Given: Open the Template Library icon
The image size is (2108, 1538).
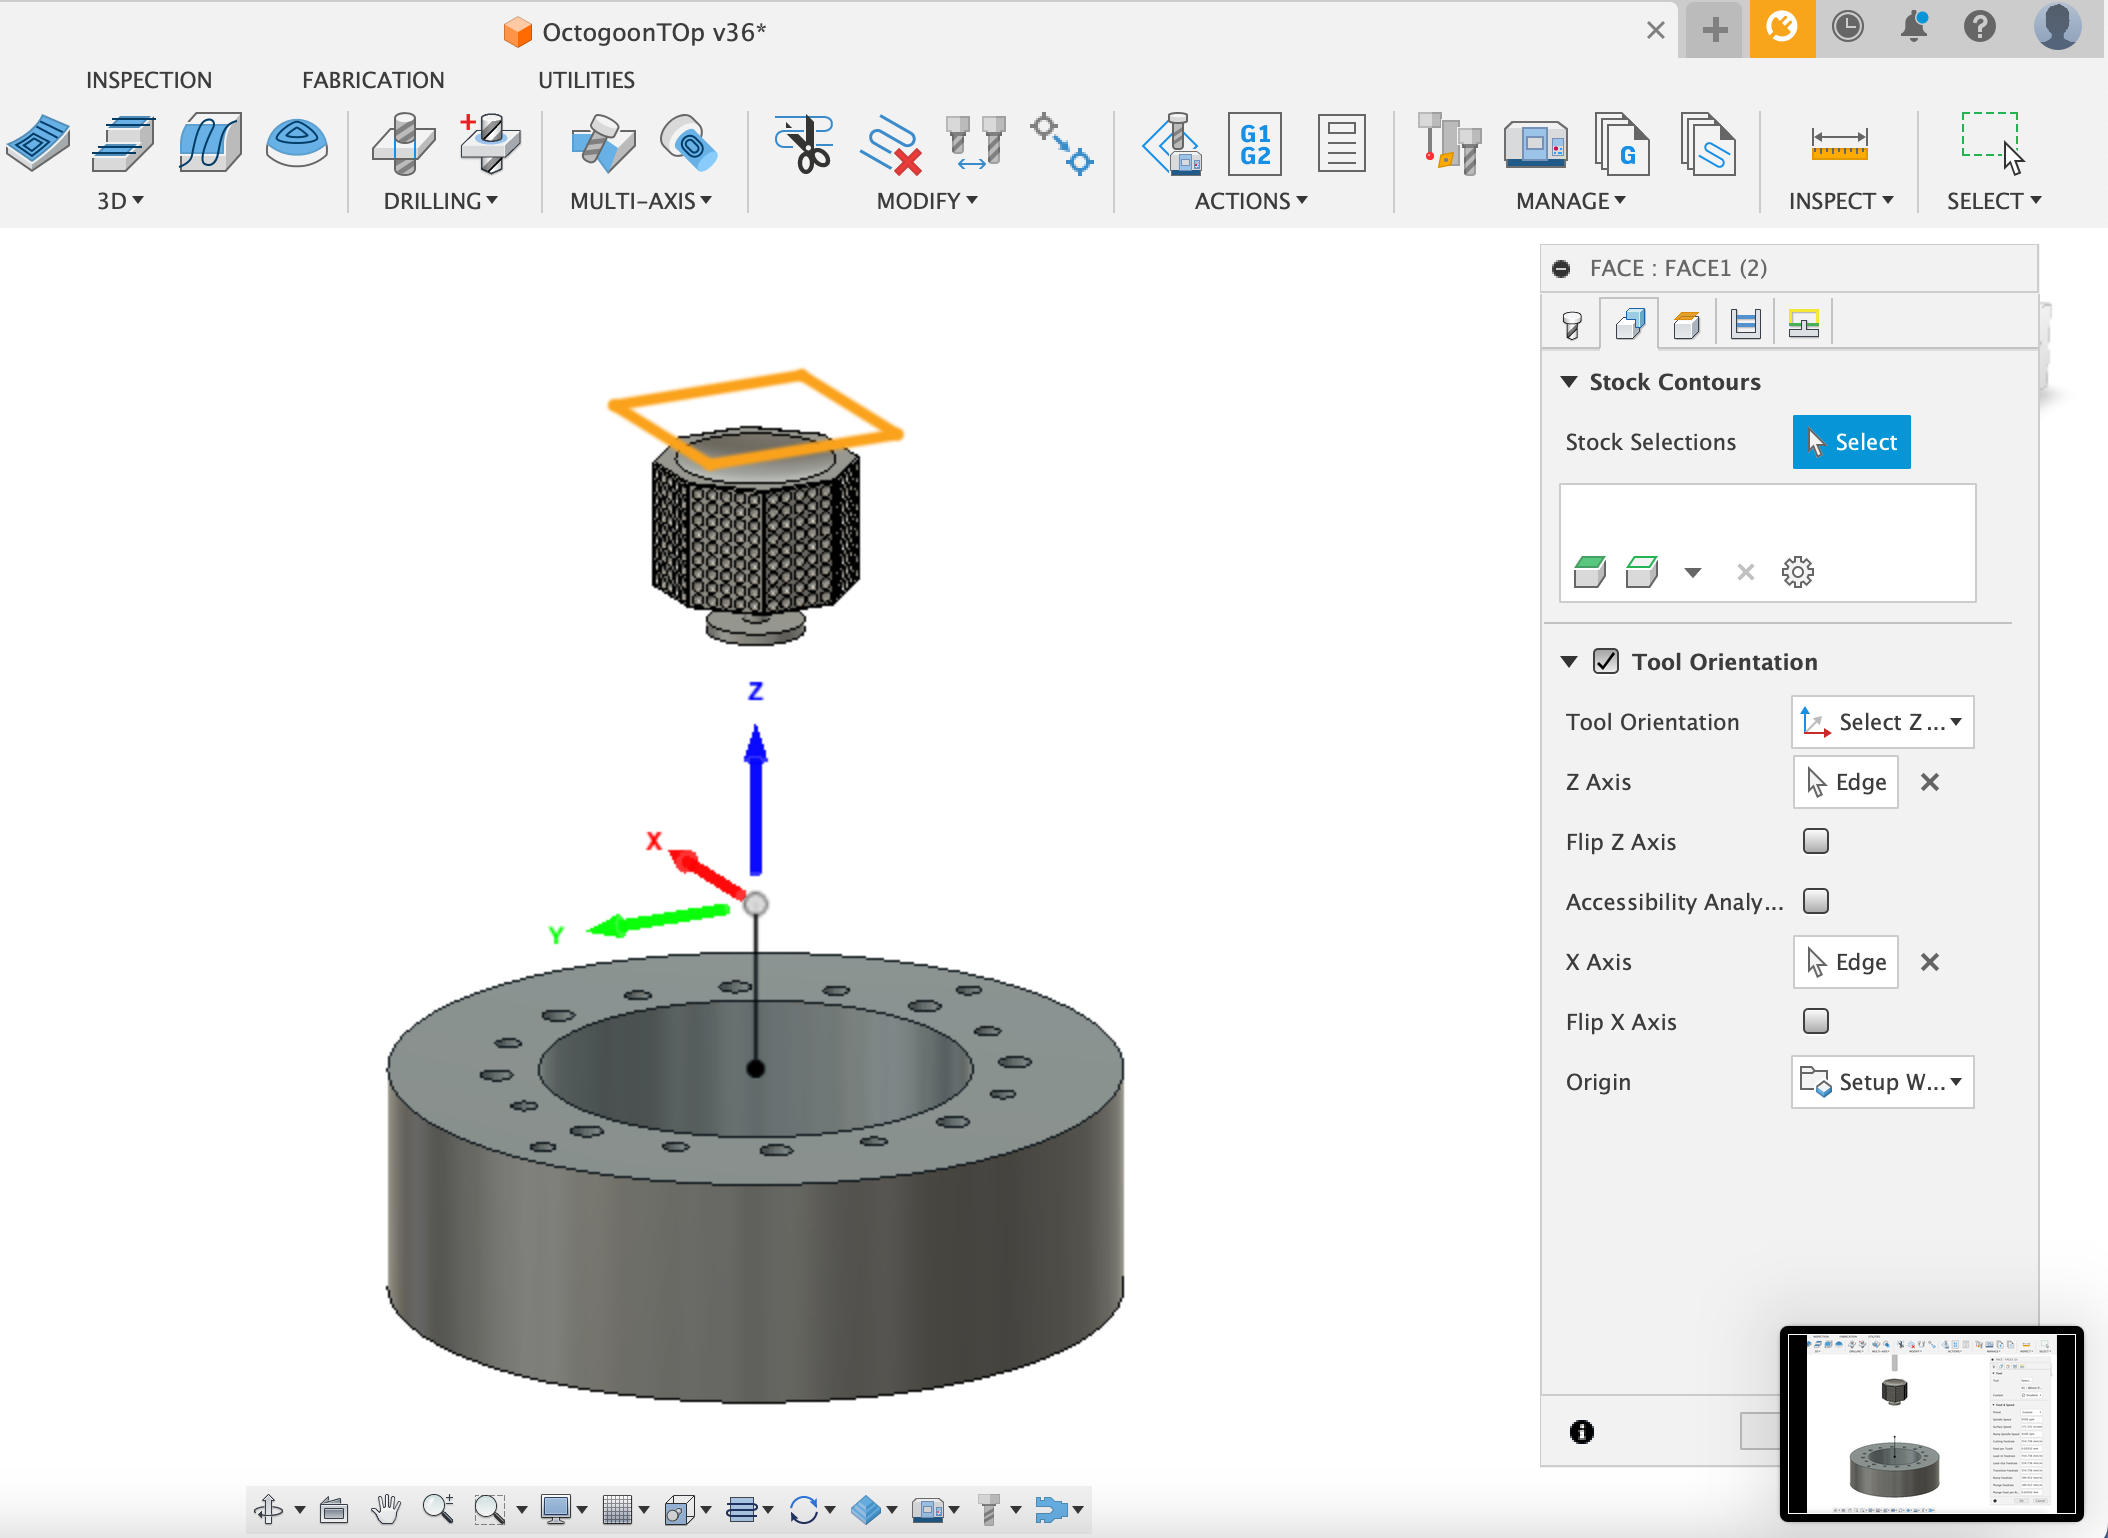Looking at the screenshot, I should 1708,143.
